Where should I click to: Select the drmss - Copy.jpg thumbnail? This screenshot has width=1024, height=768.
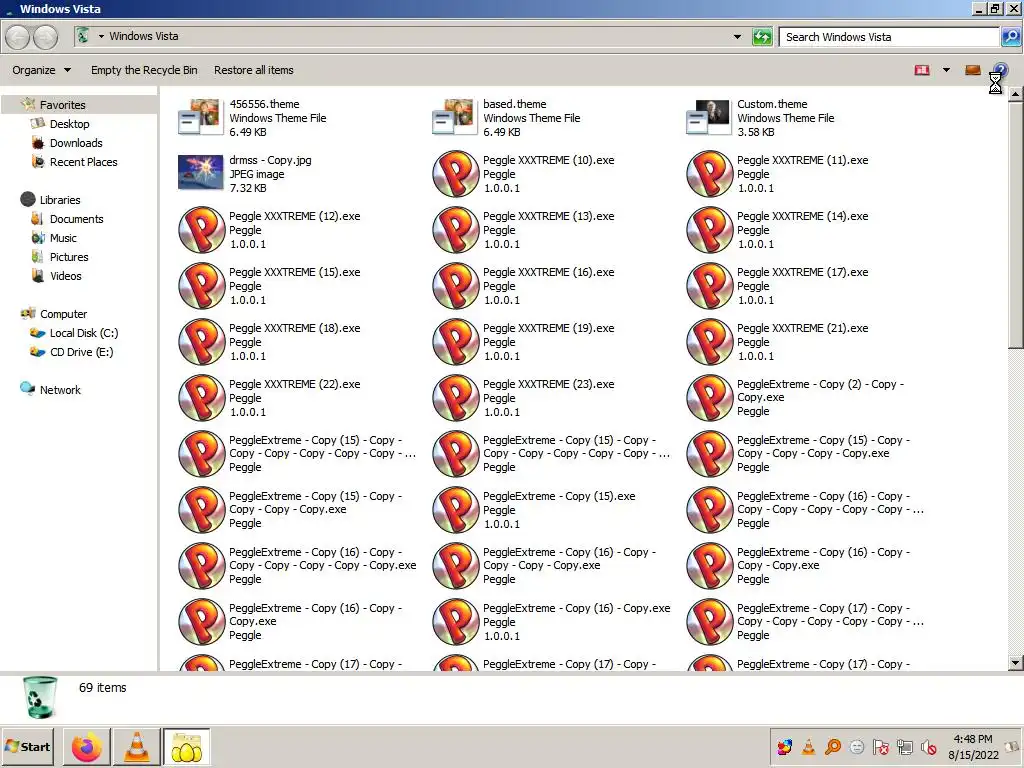[x=201, y=172]
